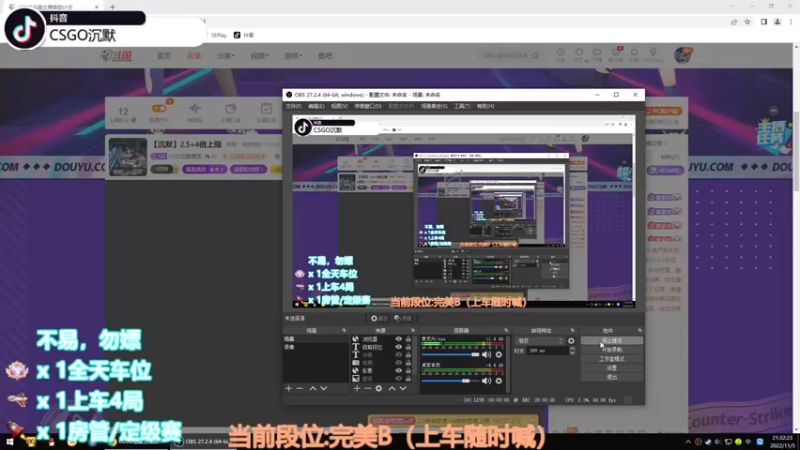Viewport: 800px width, 450px height.
Task: Click the 退出 button in OBS Controls
Action: point(612,377)
